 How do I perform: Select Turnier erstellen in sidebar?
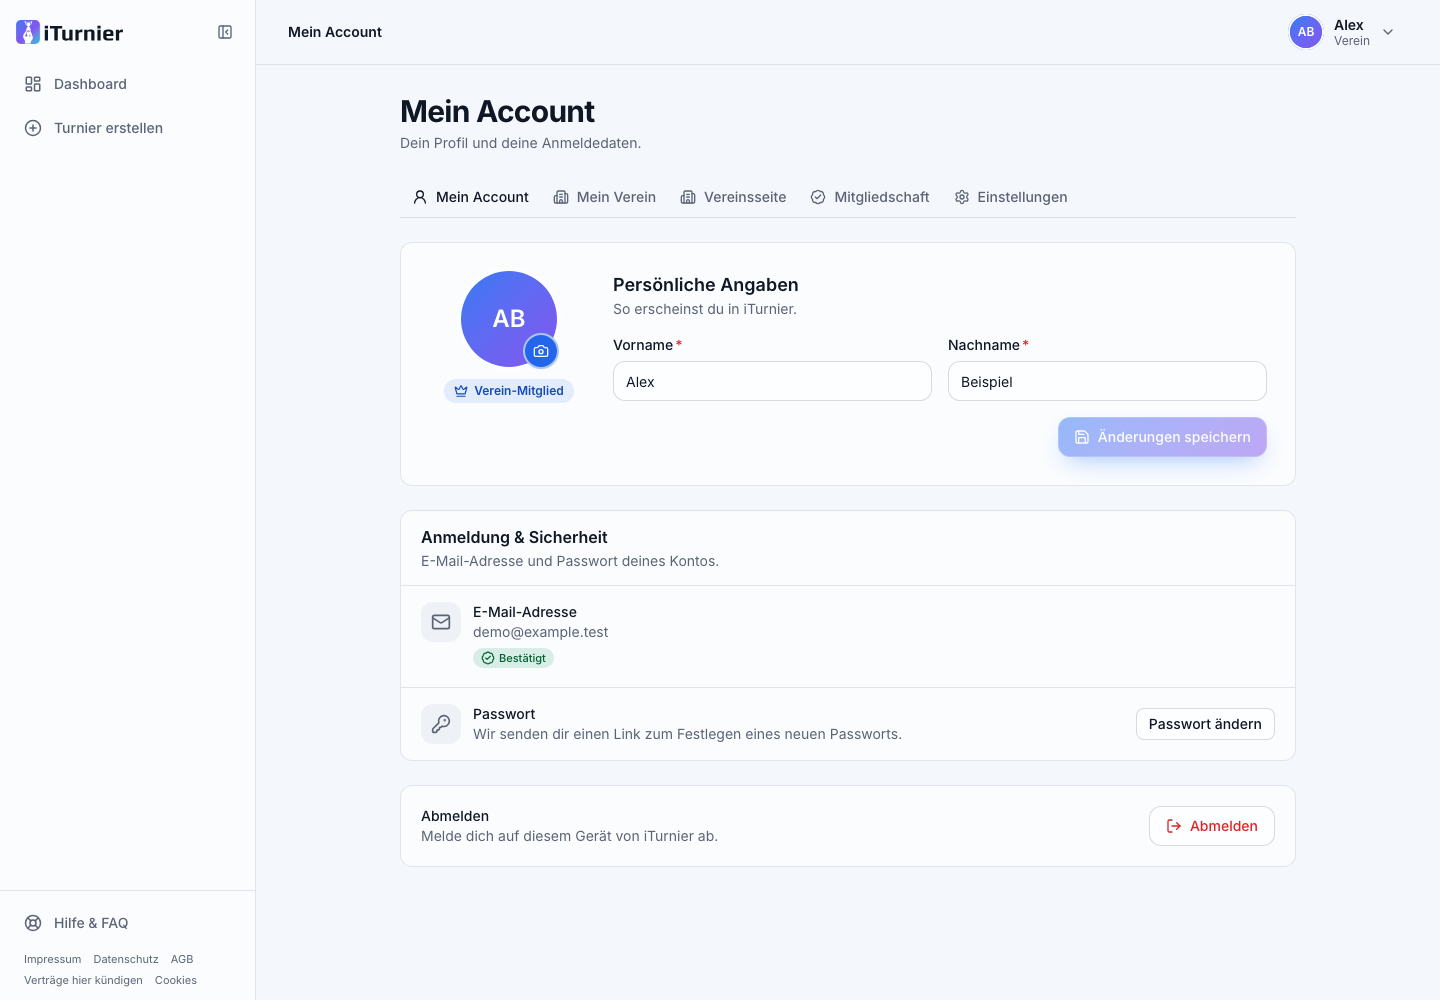click(x=128, y=128)
